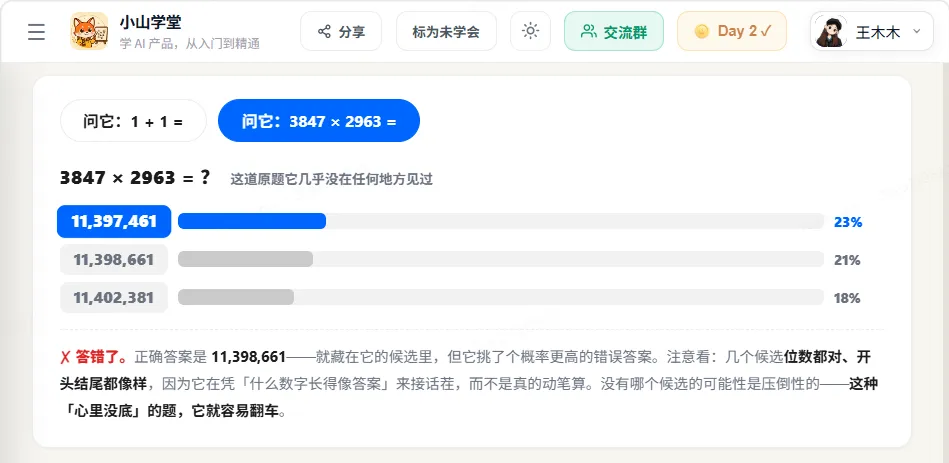Image resolution: width=949 pixels, height=463 pixels.
Task: Click the coin icon beside Day 2
Action: click(x=701, y=31)
